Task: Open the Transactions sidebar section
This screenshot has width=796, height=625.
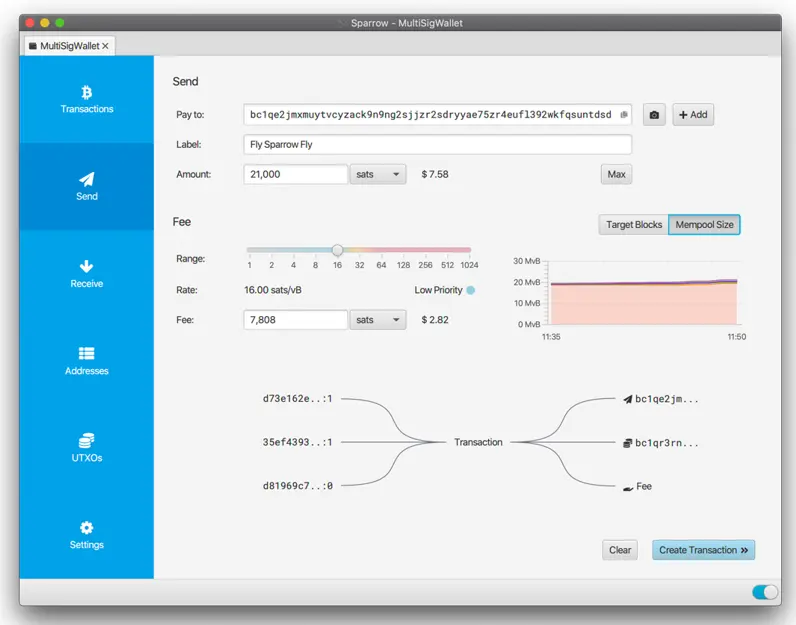Action: 86,100
